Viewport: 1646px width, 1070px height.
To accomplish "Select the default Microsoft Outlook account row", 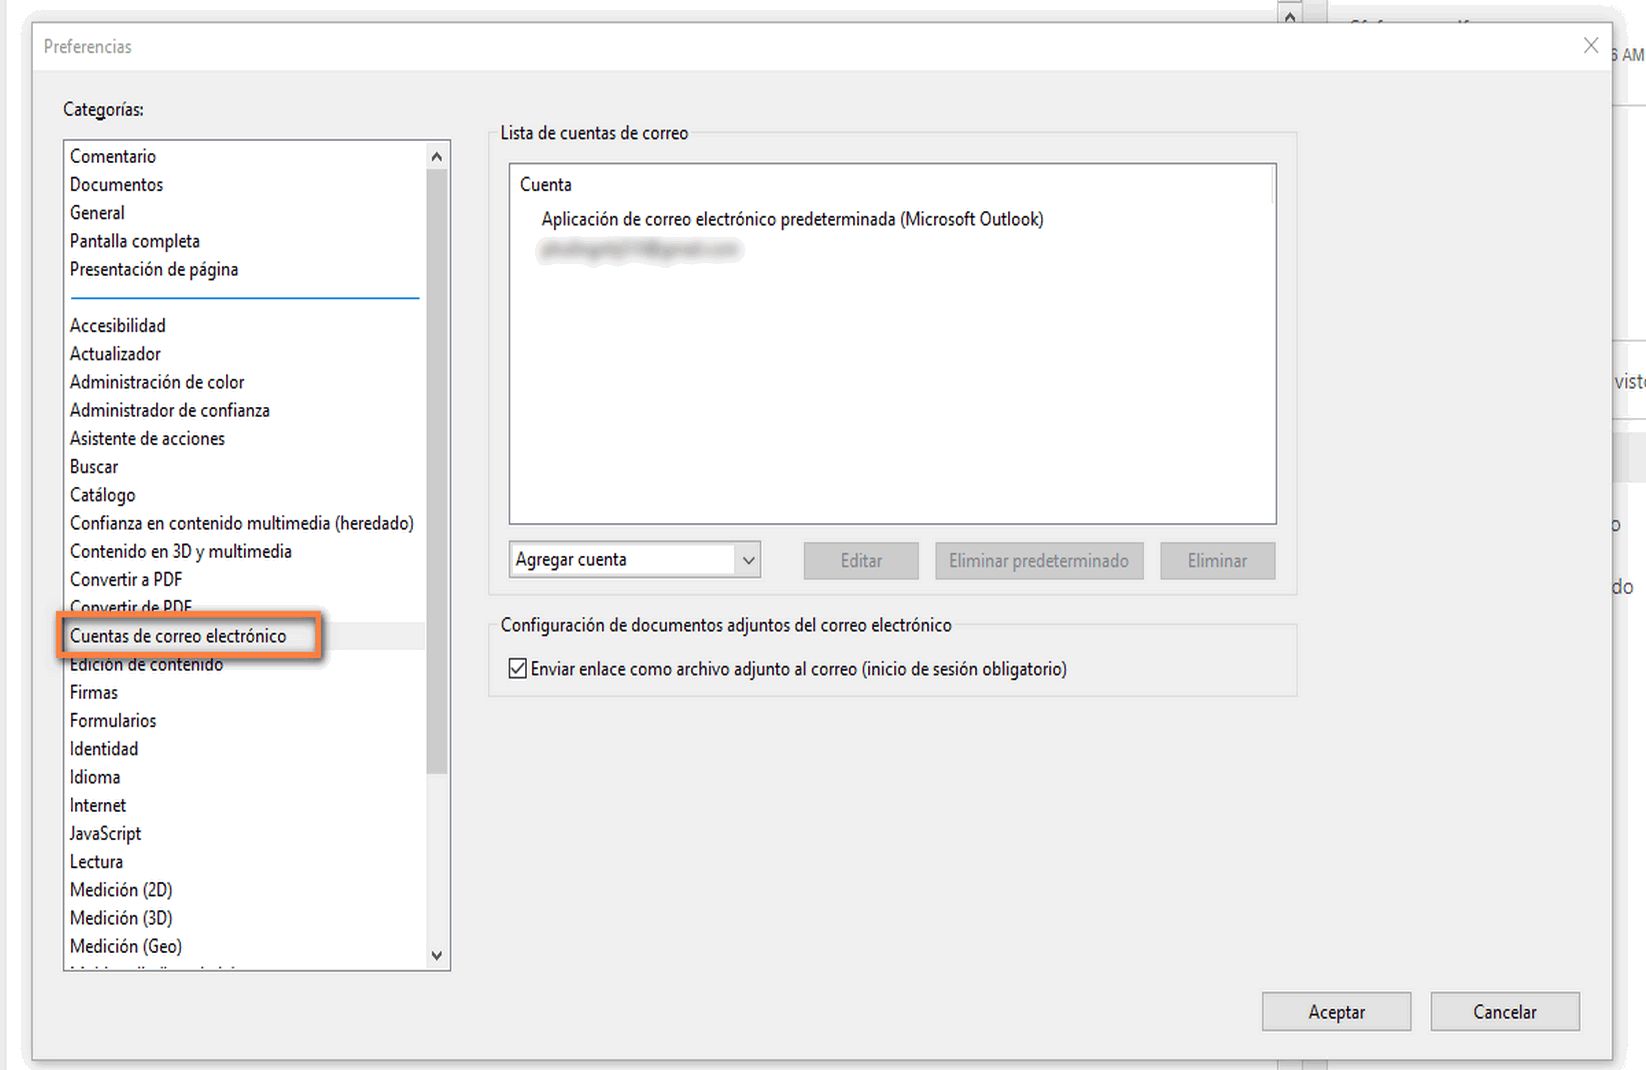I will (x=792, y=219).
